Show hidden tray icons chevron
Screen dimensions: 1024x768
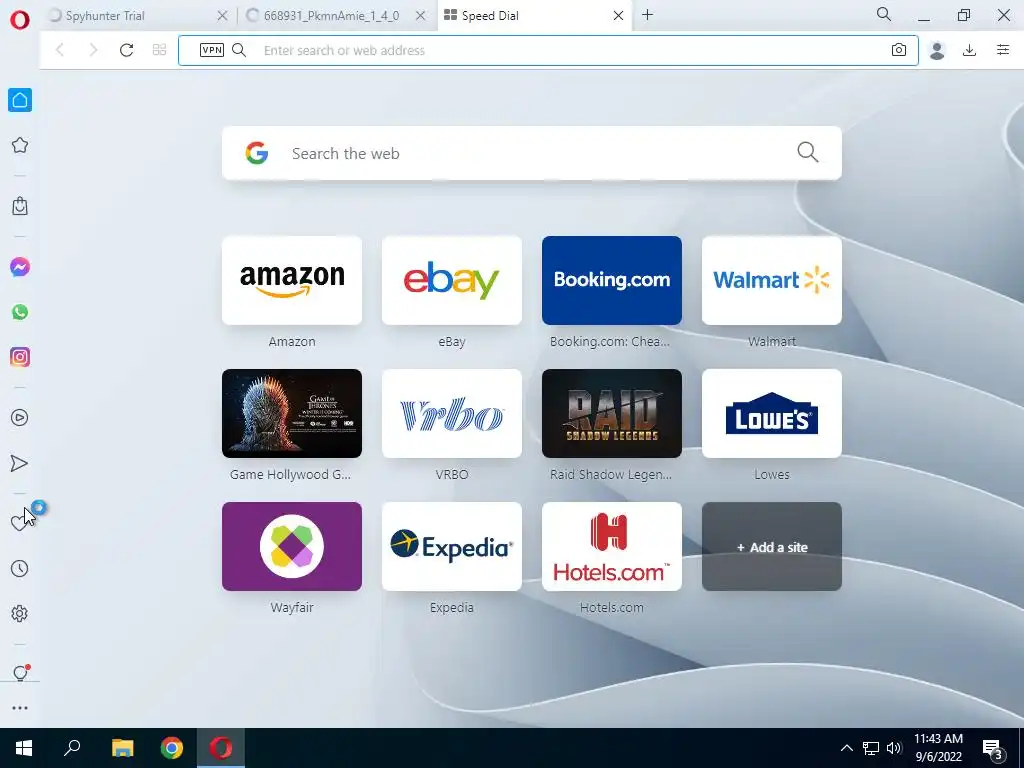[846, 748]
